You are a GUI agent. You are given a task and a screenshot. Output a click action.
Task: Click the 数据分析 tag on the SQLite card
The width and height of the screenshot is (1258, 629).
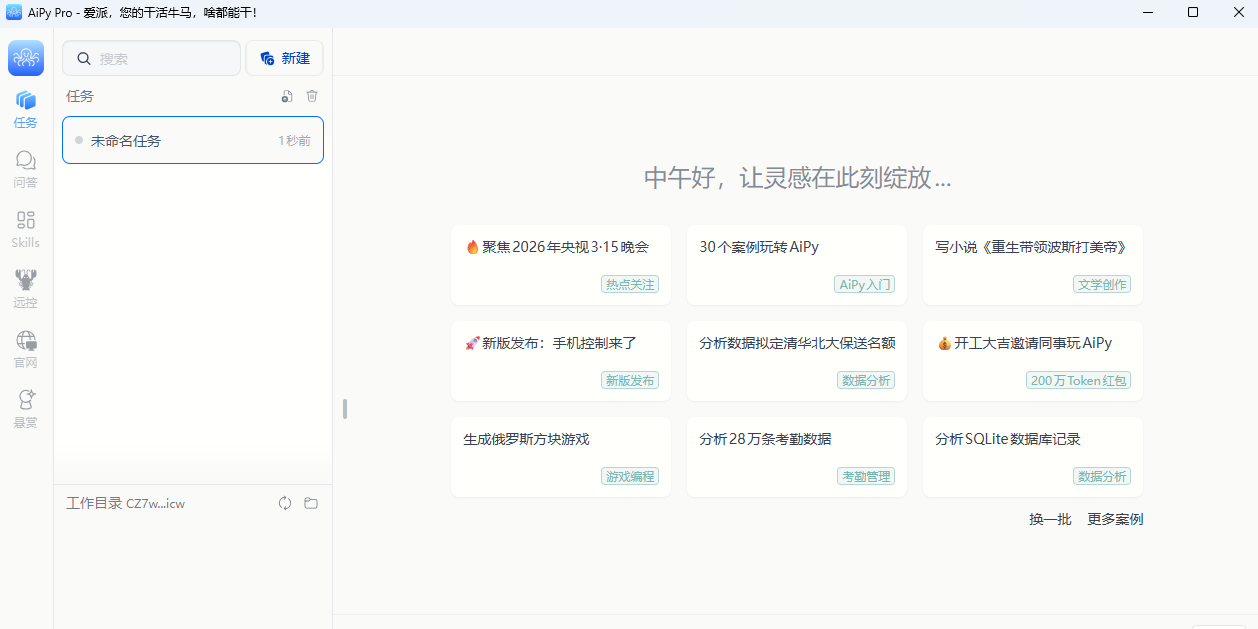point(1102,476)
